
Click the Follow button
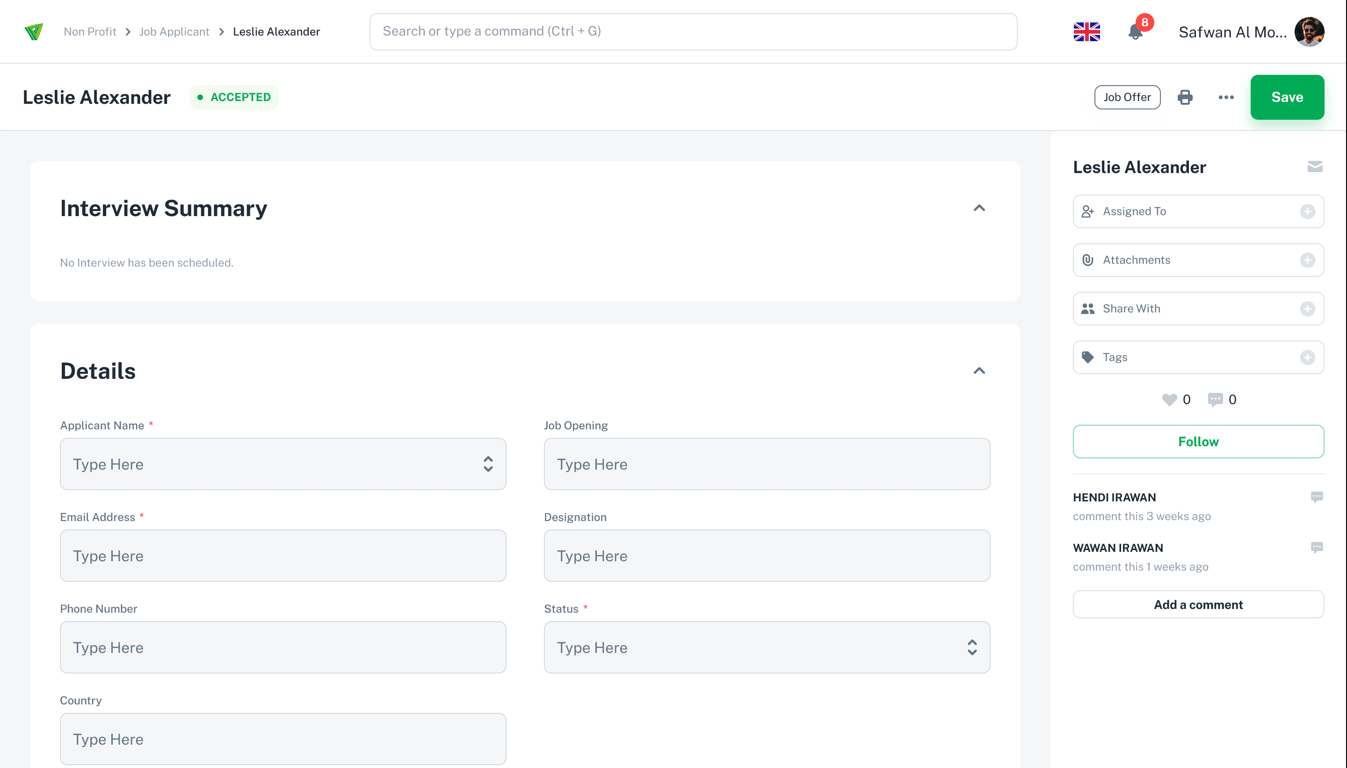1198,442
